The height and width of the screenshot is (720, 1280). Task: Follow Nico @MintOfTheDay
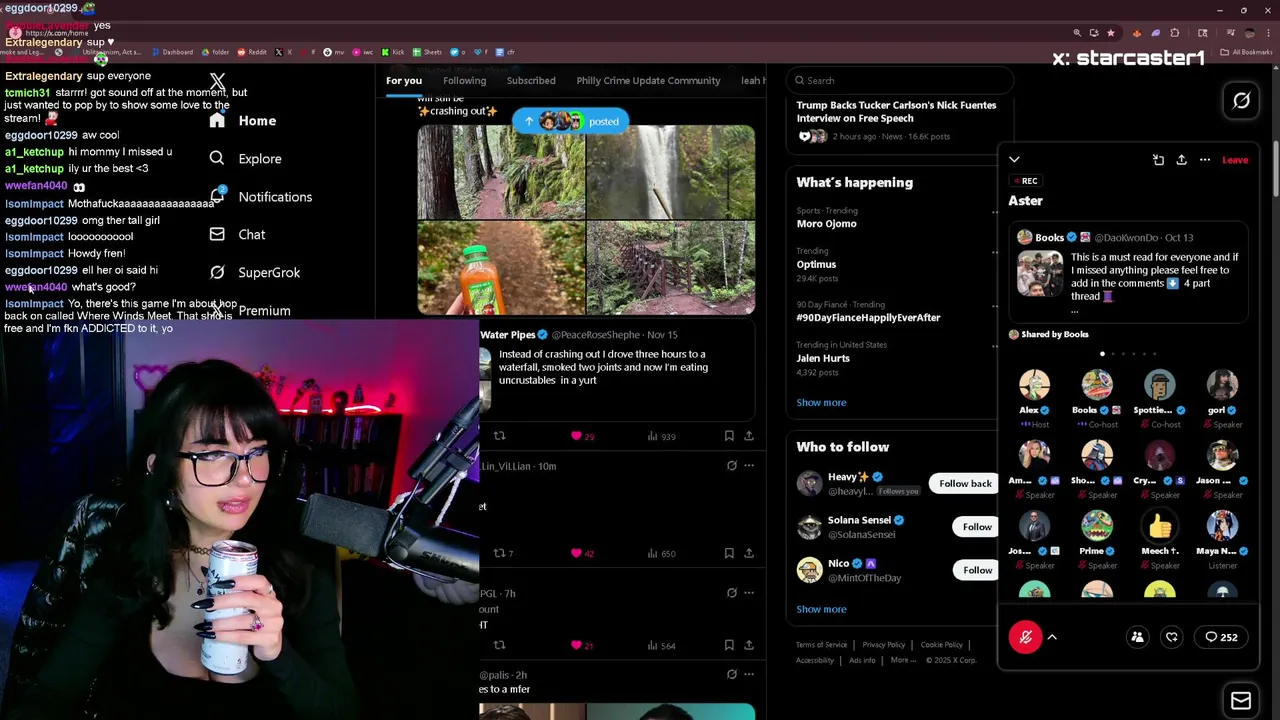pyautogui.click(x=977, y=570)
